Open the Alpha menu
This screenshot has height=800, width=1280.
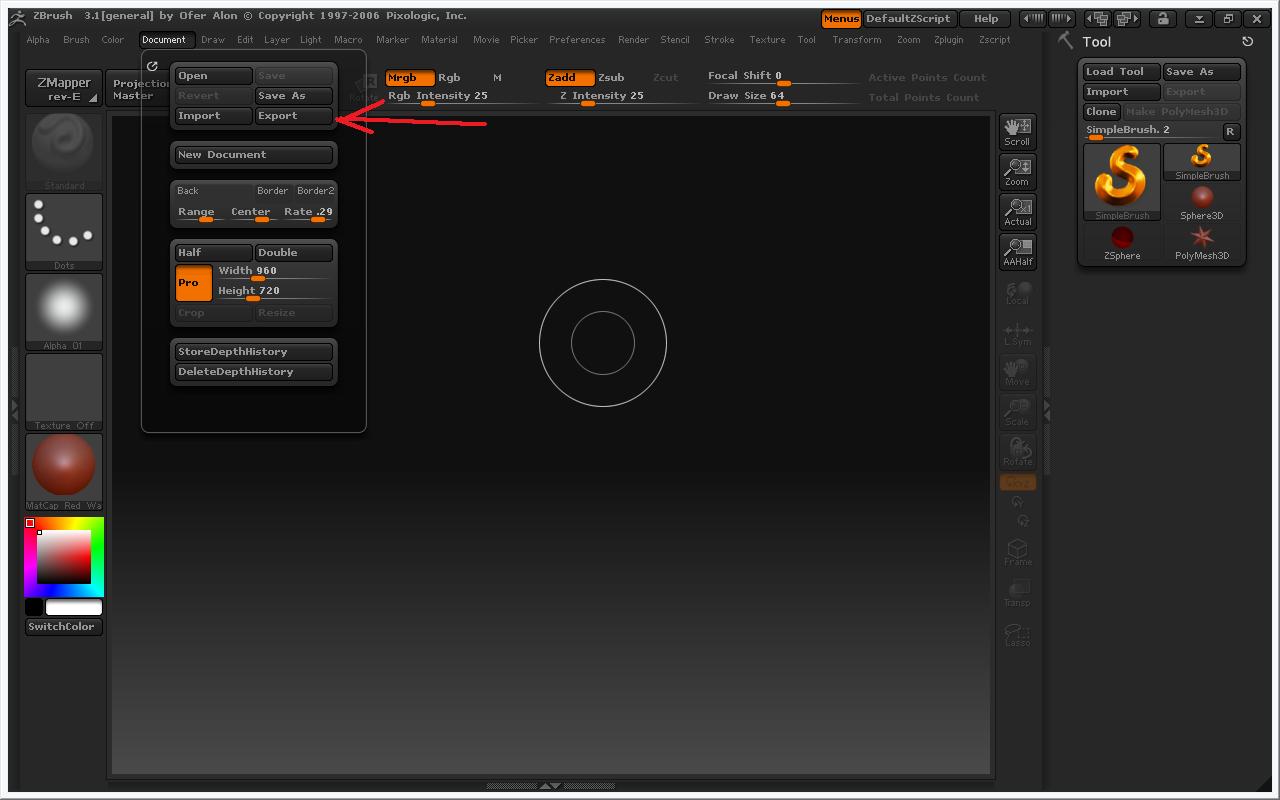click(x=38, y=40)
